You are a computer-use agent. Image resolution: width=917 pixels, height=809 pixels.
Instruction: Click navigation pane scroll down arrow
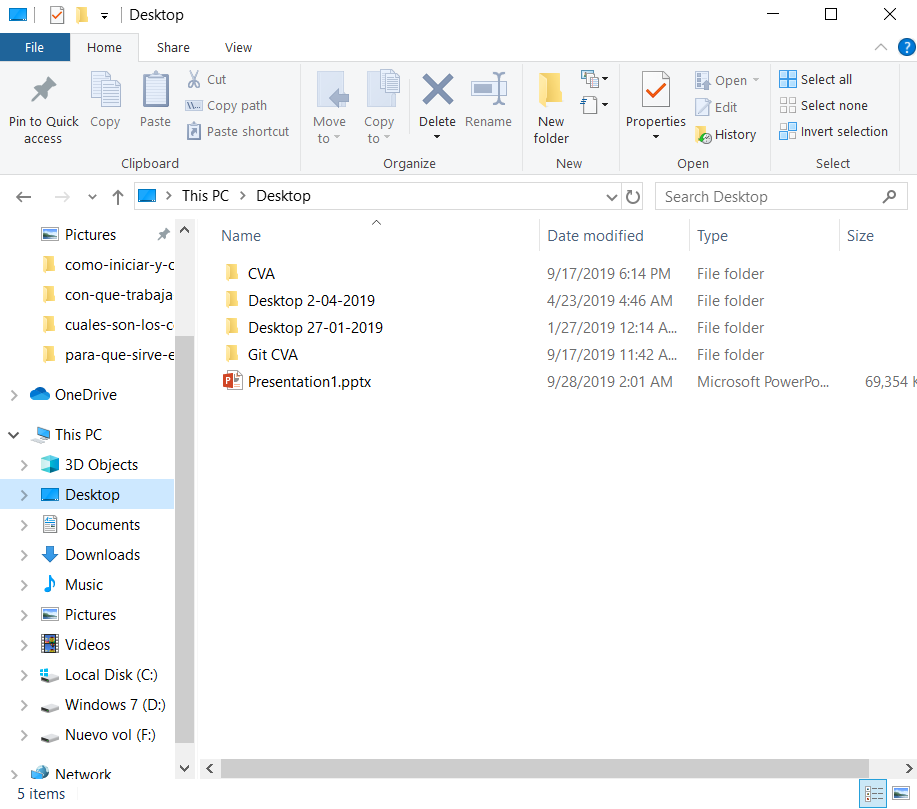[x=184, y=768]
